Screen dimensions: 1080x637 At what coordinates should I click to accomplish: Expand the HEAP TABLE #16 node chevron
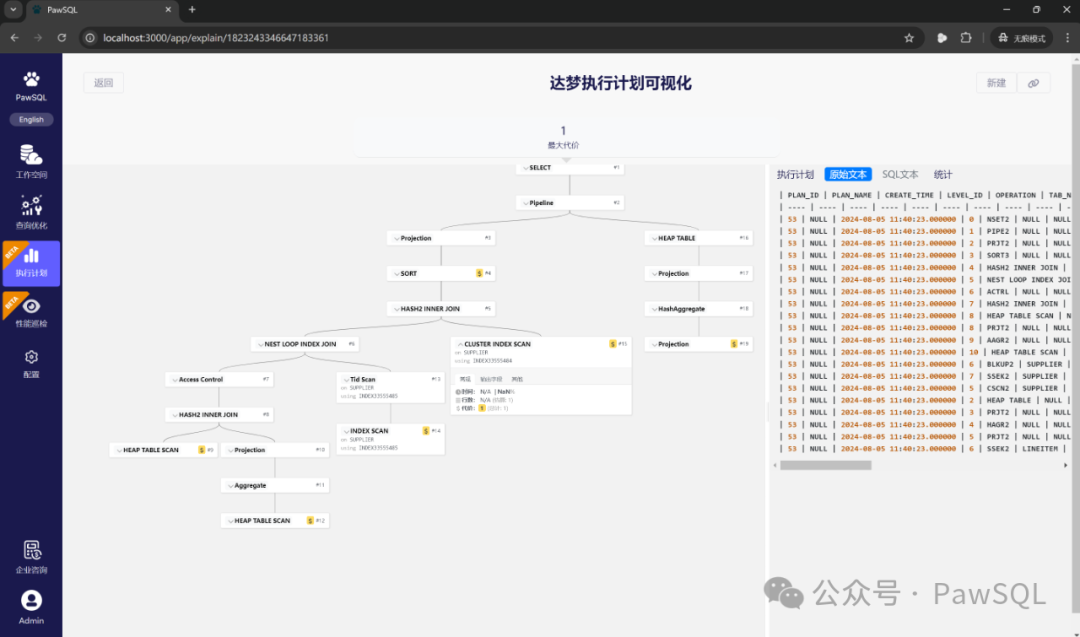pos(654,238)
